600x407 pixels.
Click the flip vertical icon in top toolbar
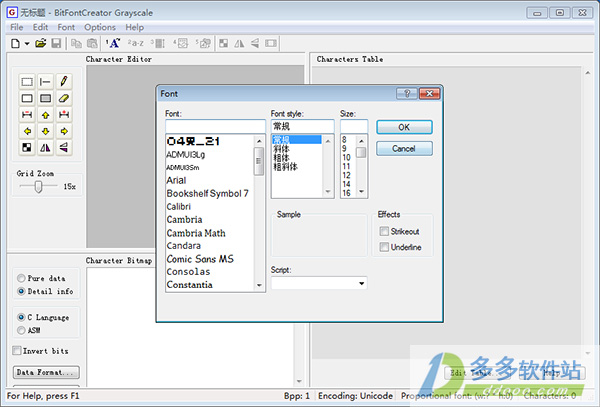pyautogui.click(x=255, y=44)
